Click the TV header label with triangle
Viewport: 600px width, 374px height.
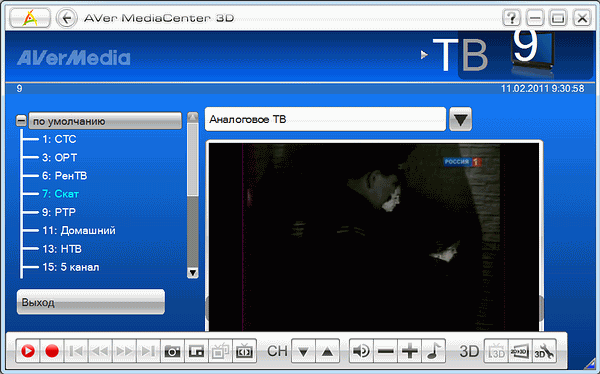(455, 56)
